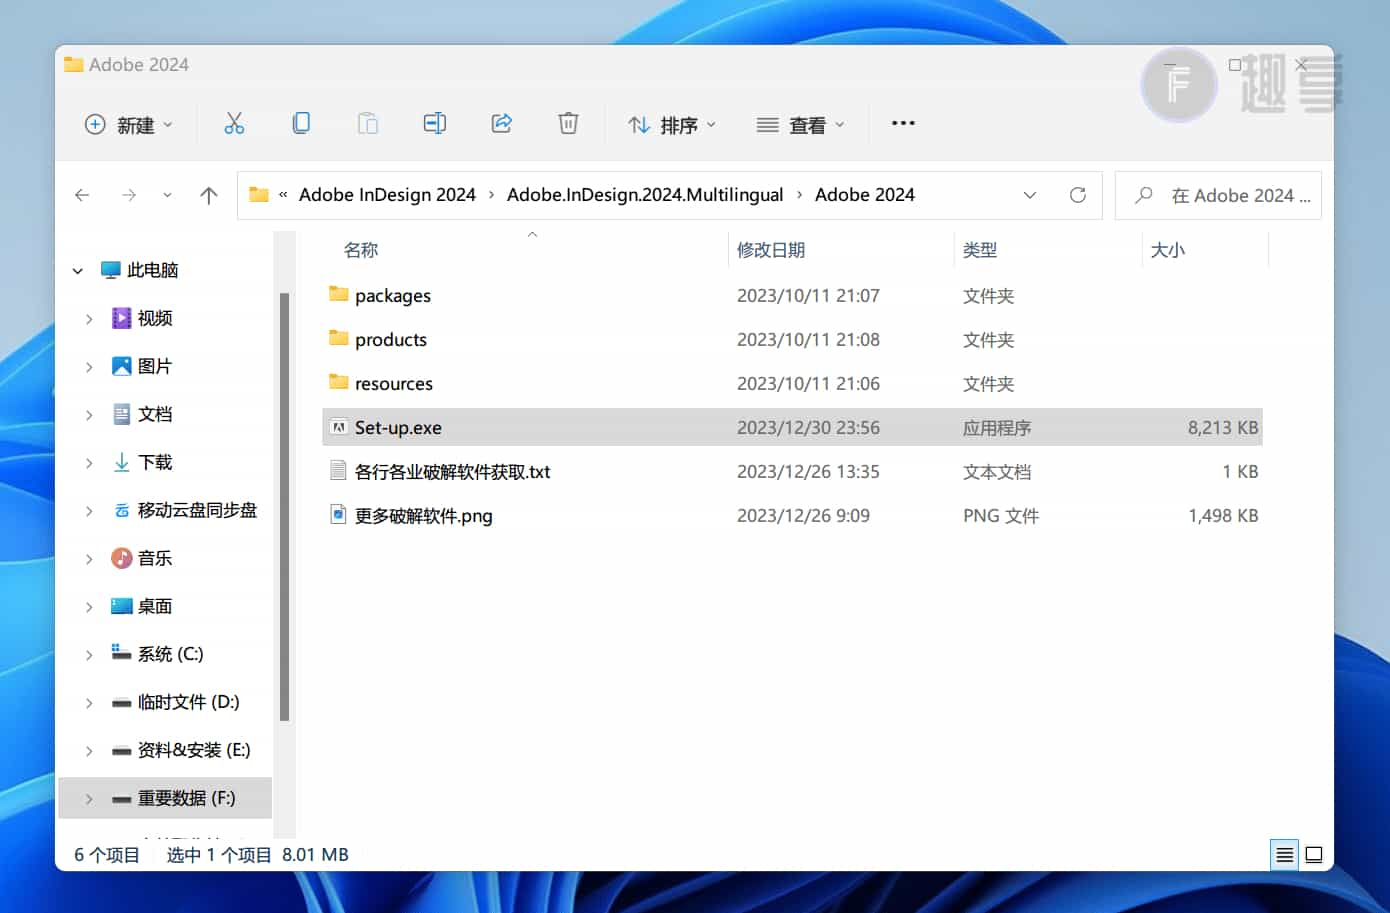The height and width of the screenshot is (913, 1390).
Task: Expand the 下载 tree node
Action: [89, 463]
